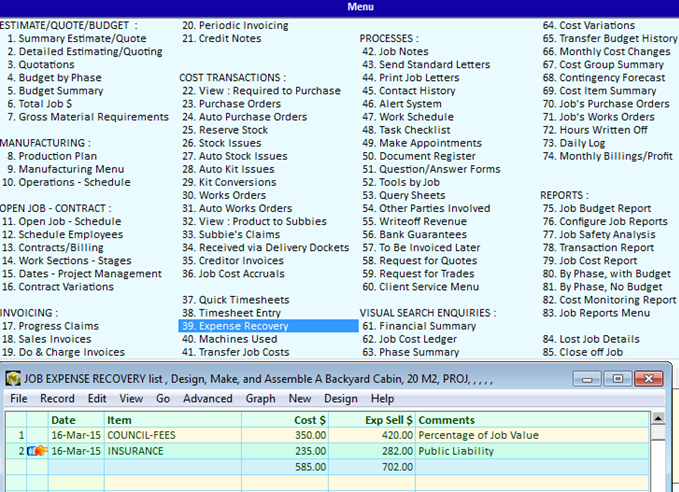Screen dimensions: 679x492
Task: Open 23. Purchase Orders
Action: click(x=231, y=104)
